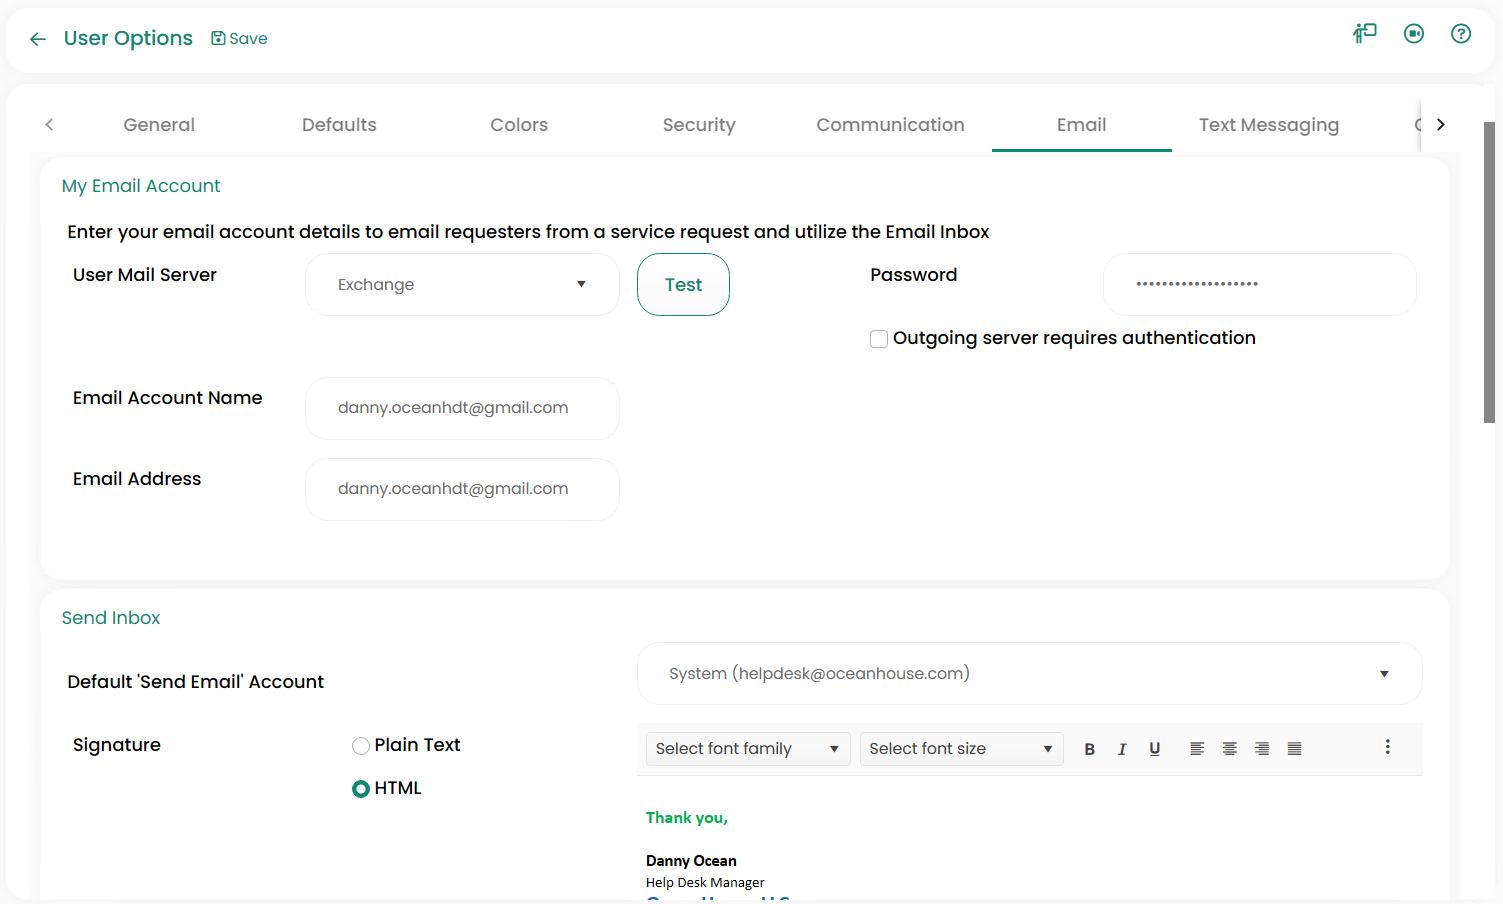Toggle italic formatting in signature editor

[x=1122, y=749]
